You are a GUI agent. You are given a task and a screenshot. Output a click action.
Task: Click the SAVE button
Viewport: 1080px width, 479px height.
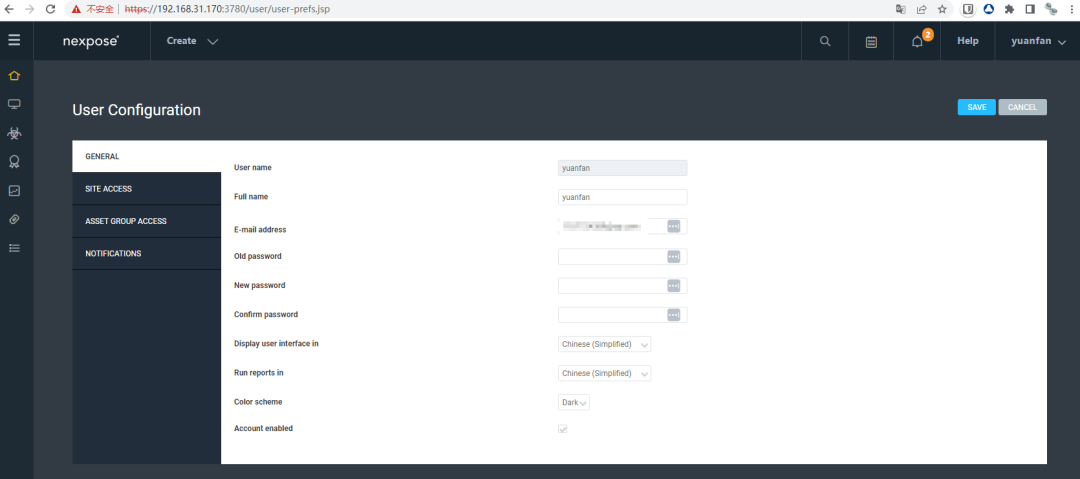click(977, 108)
